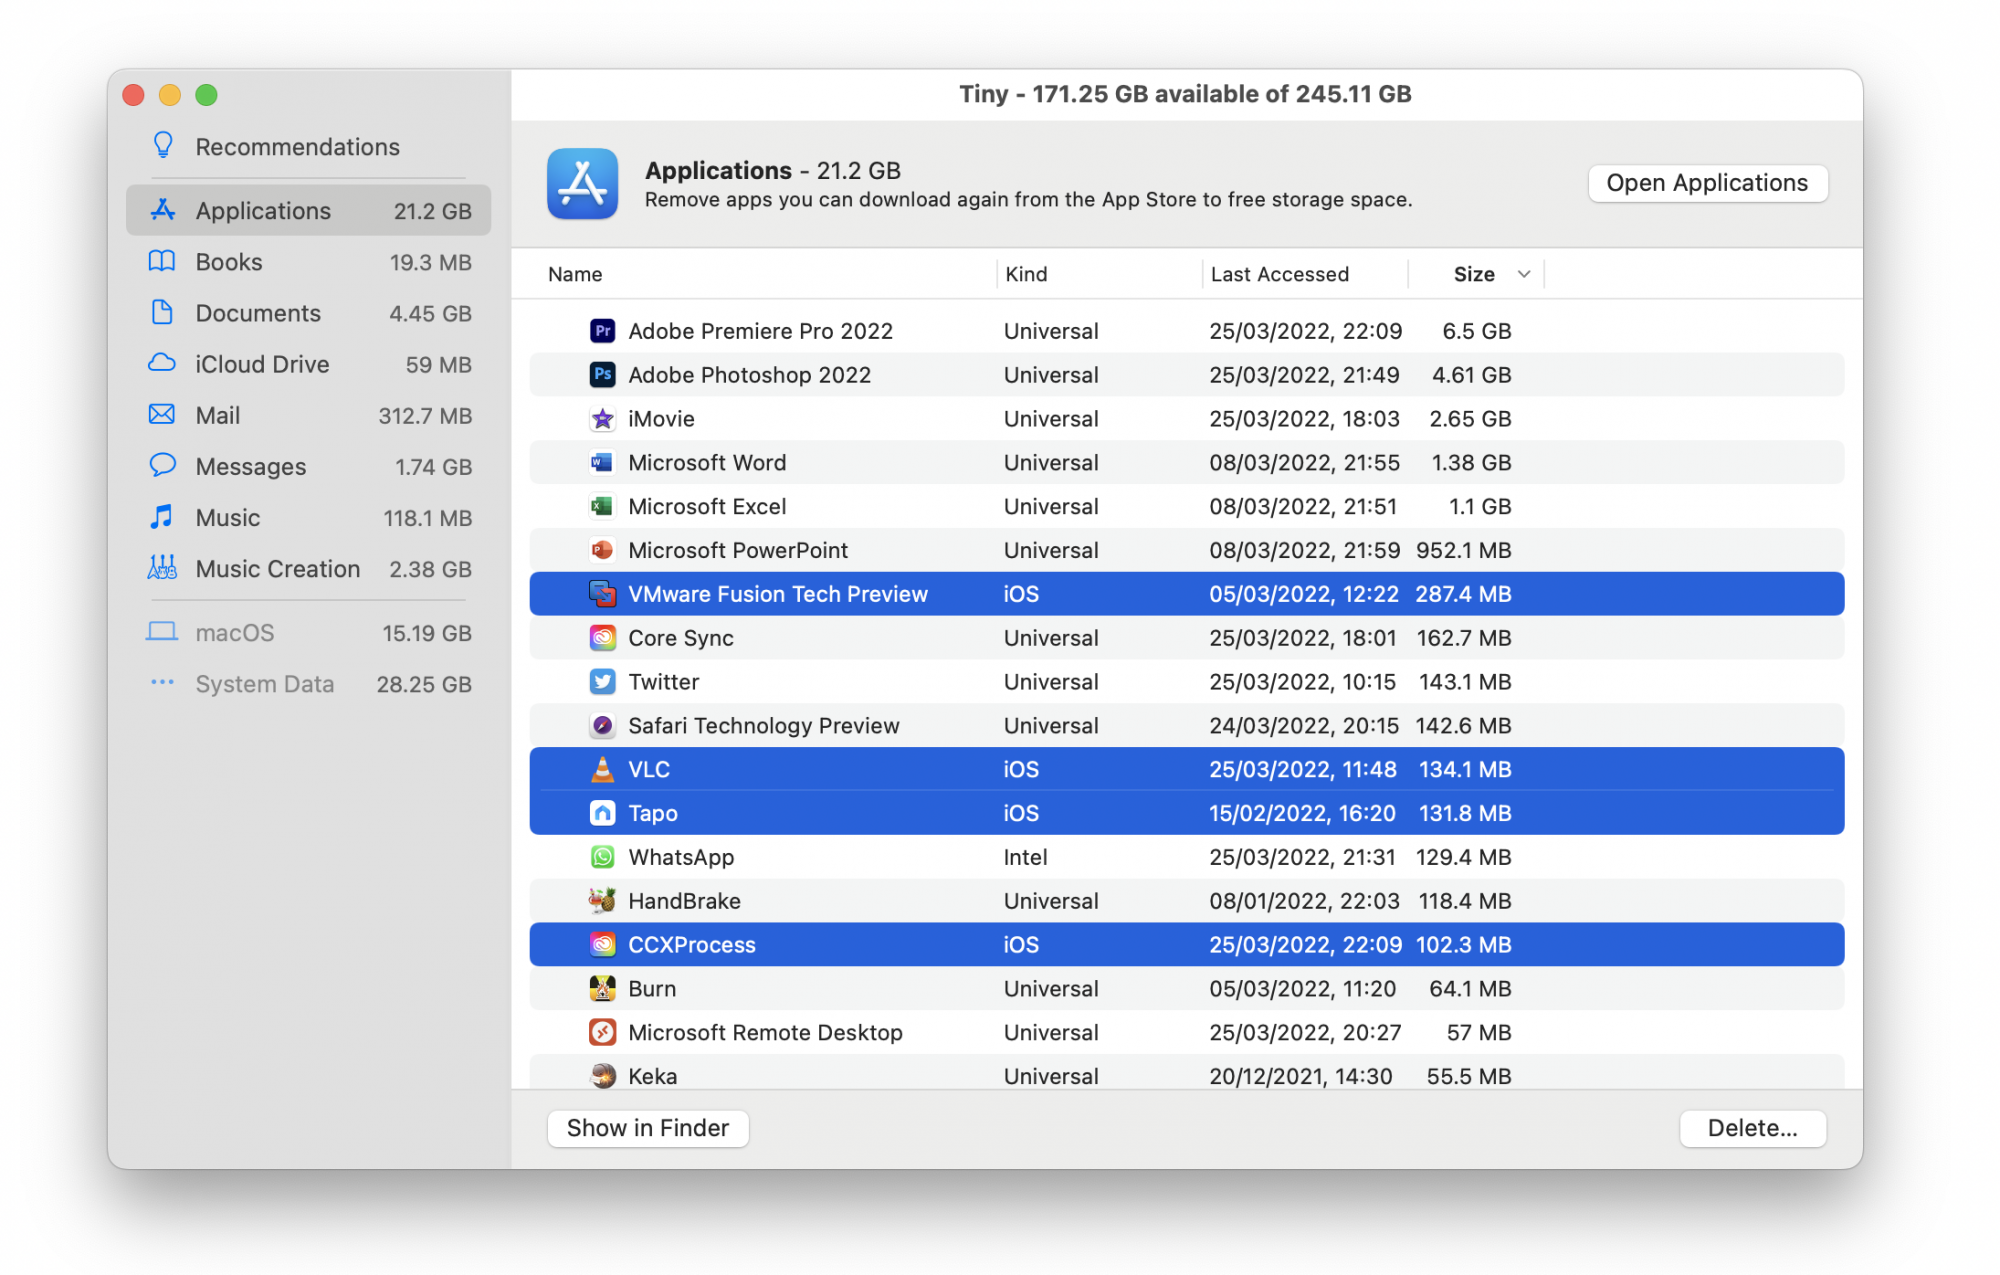The height and width of the screenshot is (1275, 2000).
Task: Click the Burn app icon
Action: coord(602,989)
